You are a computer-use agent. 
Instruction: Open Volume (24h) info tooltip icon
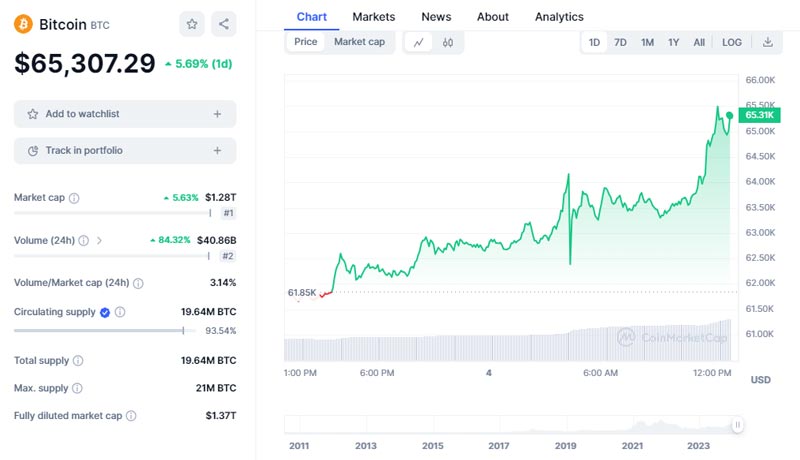click(x=84, y=240)
